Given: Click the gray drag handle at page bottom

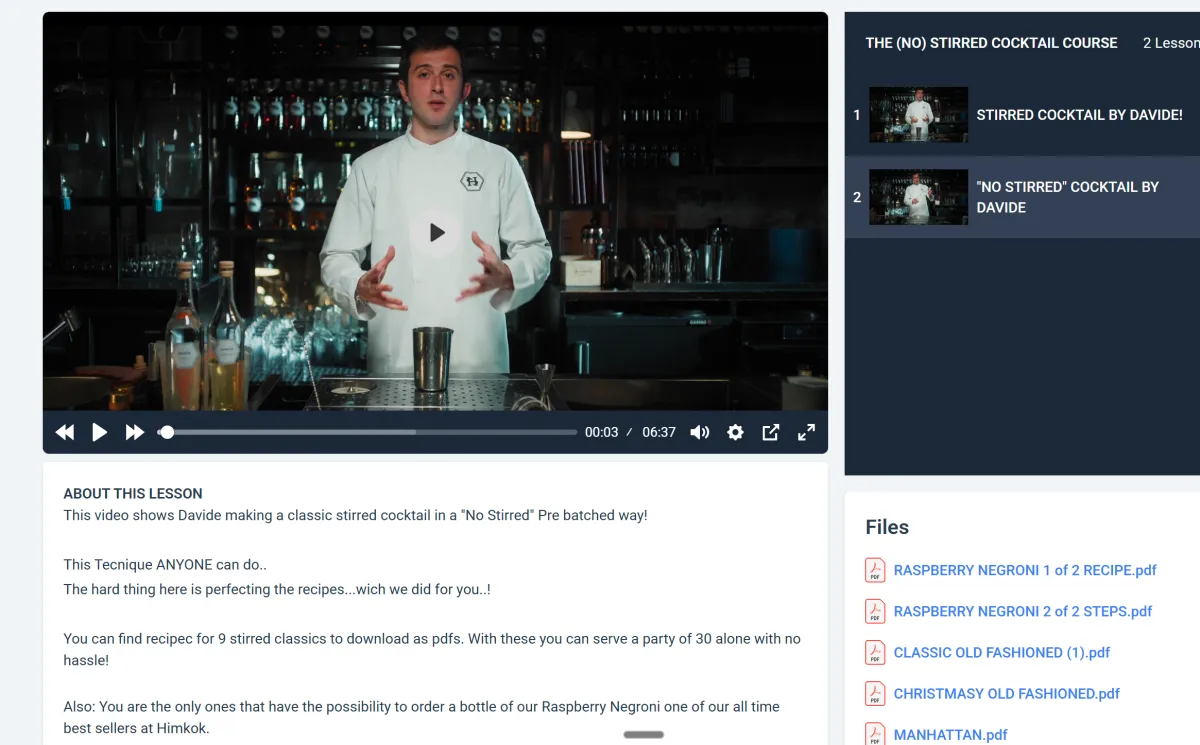Looking at the screenshot, I should tap(644, 734).
